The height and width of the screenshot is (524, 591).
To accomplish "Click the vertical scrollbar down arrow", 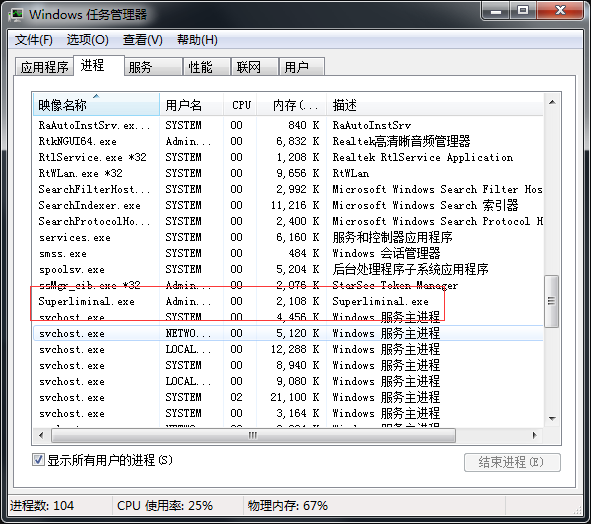I will coord(552,418).
